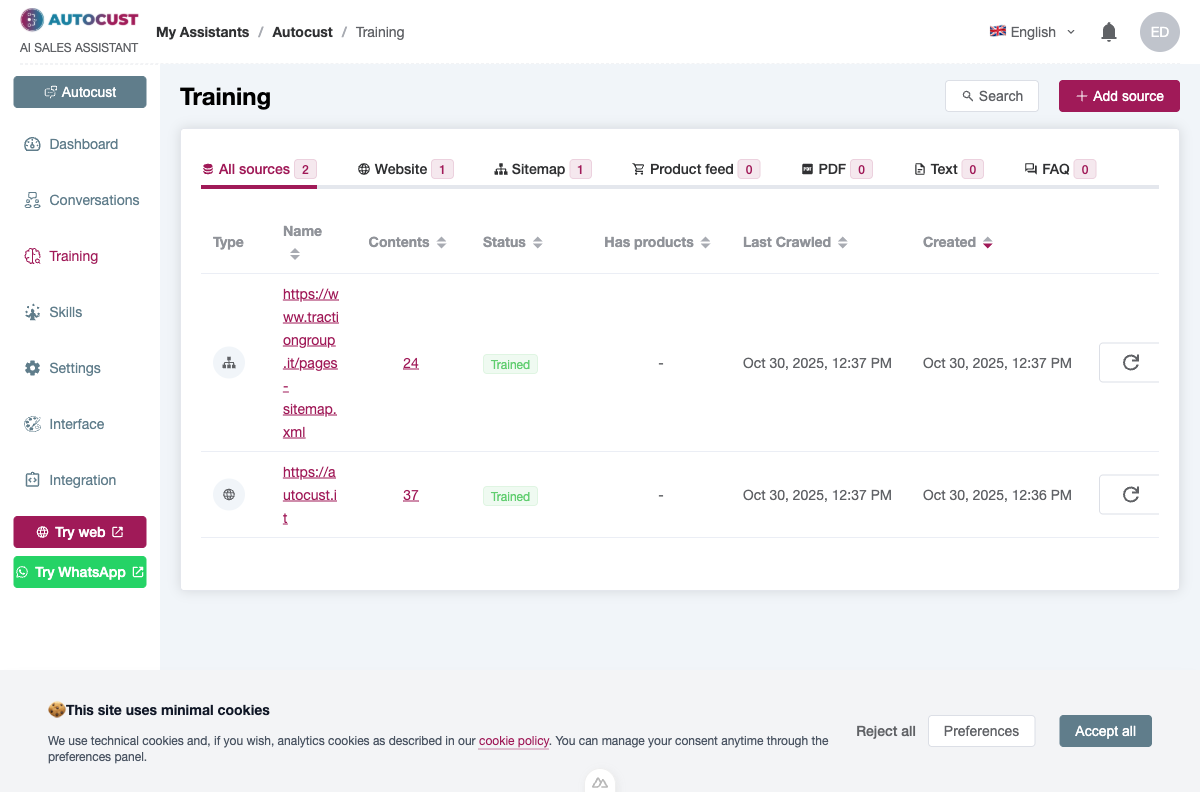
Task: Open Settings in the sidebar
Action: point(74,368)
